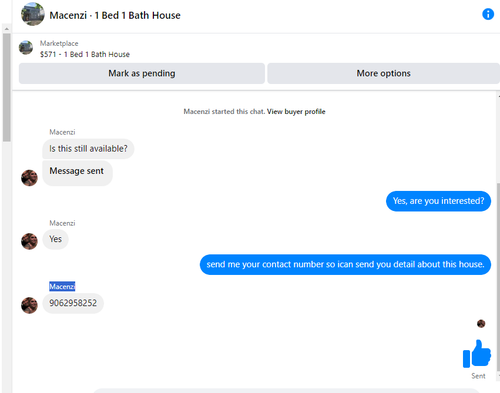Click the Mark as pending button

(142, 73)
